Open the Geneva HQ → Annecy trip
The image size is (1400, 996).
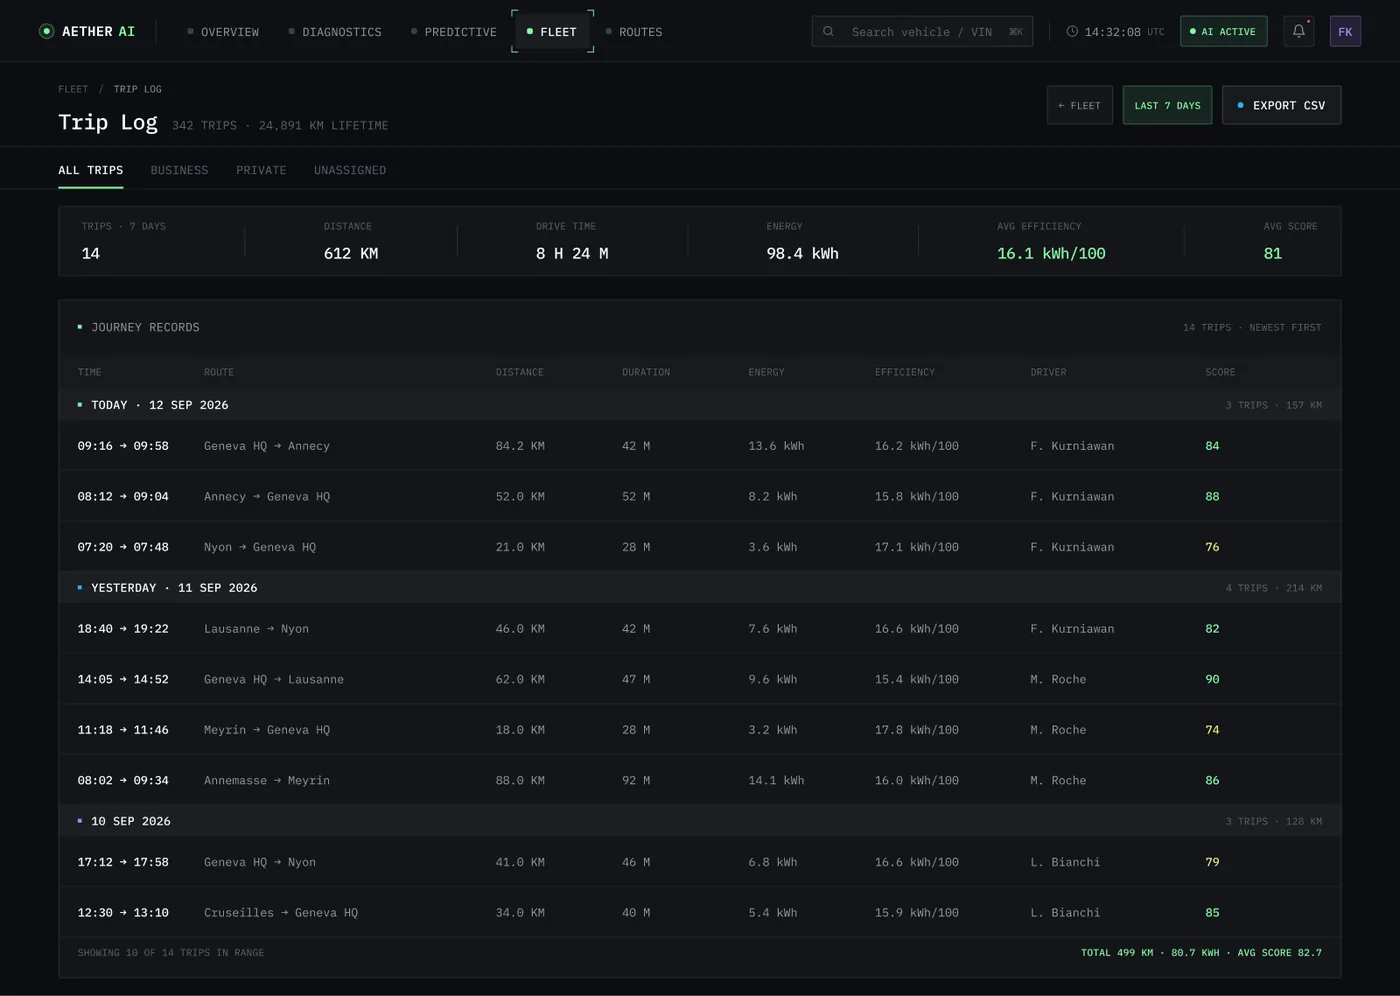pos(700,446)
